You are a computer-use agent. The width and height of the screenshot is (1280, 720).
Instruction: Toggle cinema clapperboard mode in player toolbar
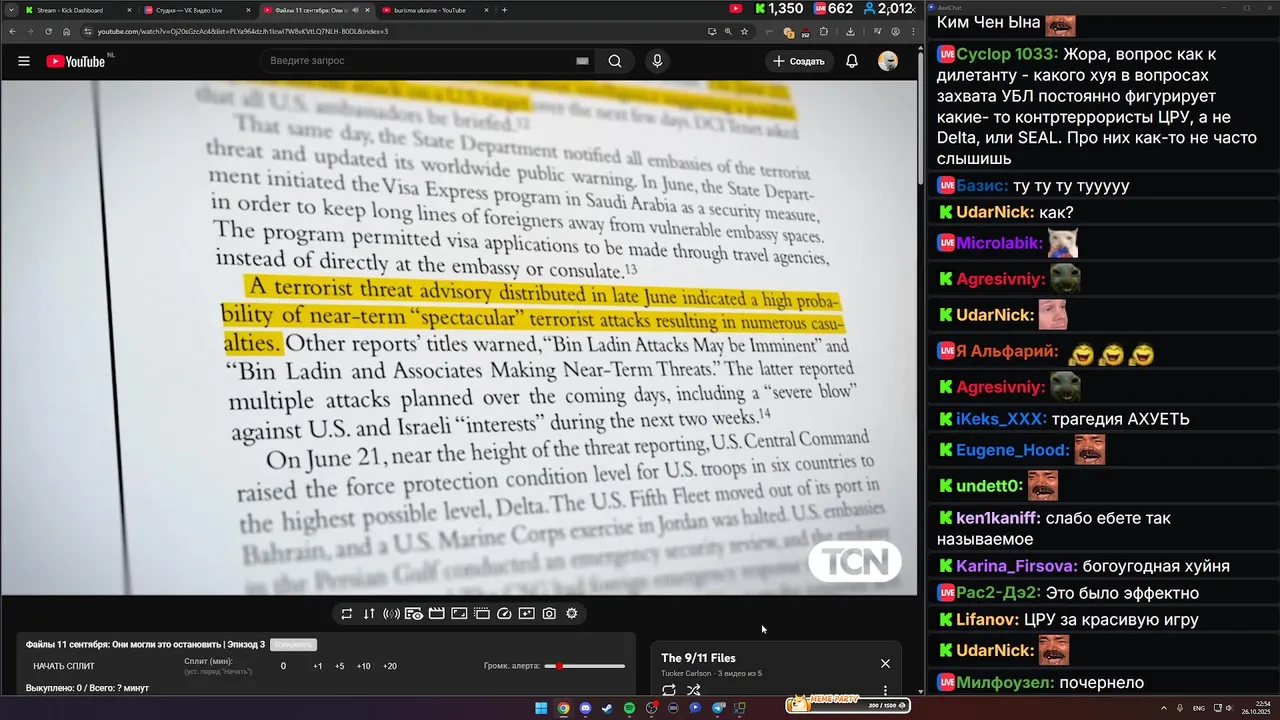[x=436, y=614]
